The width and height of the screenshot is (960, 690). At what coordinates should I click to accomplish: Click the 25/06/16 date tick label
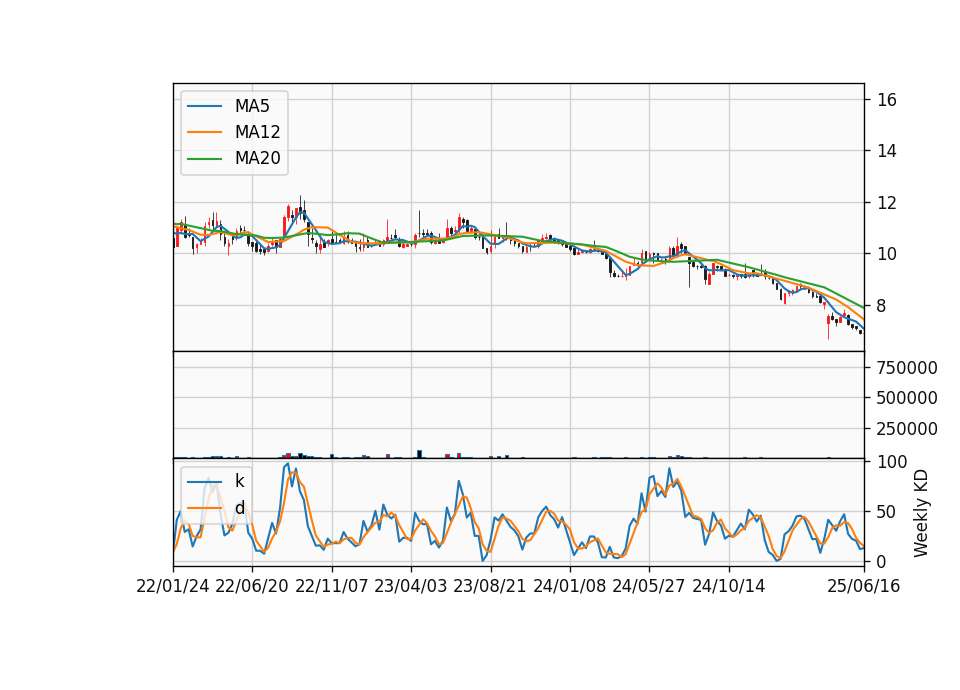pyautogui.click(x=864, y=587)
